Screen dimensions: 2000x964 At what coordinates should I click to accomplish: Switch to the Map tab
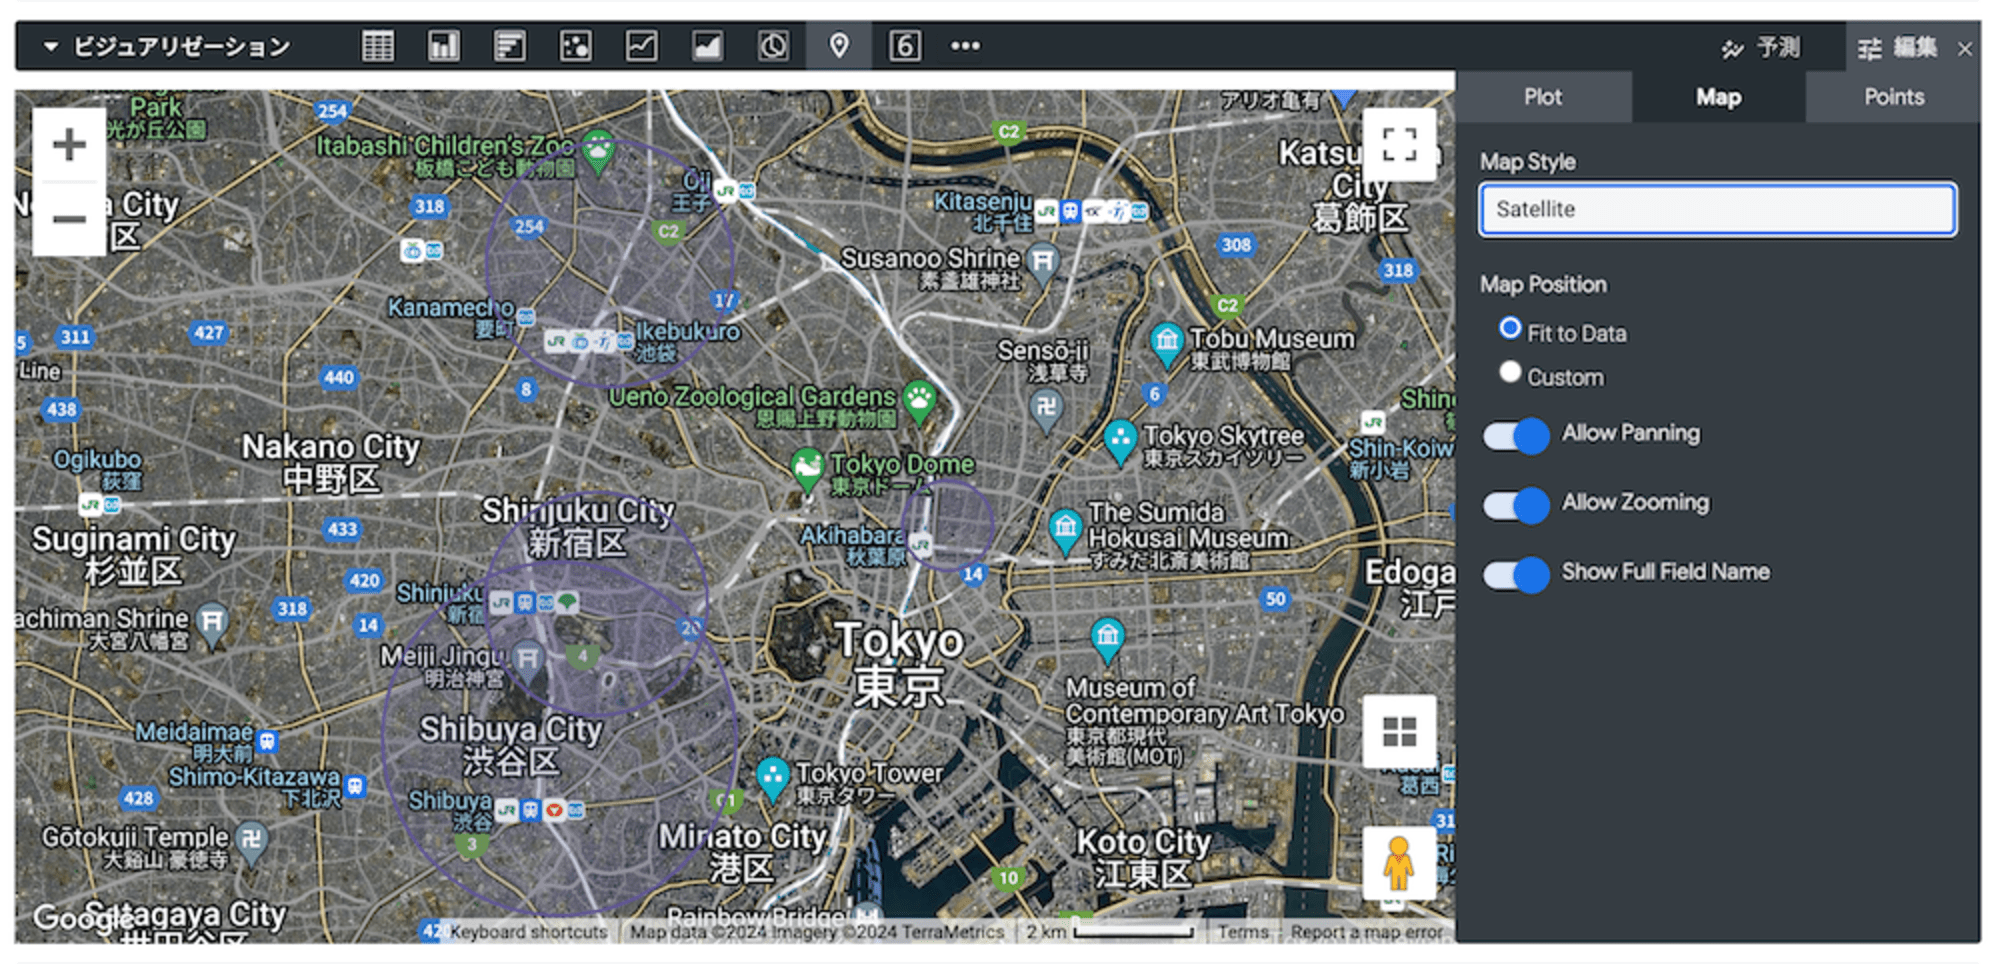tap(1718, 97)
